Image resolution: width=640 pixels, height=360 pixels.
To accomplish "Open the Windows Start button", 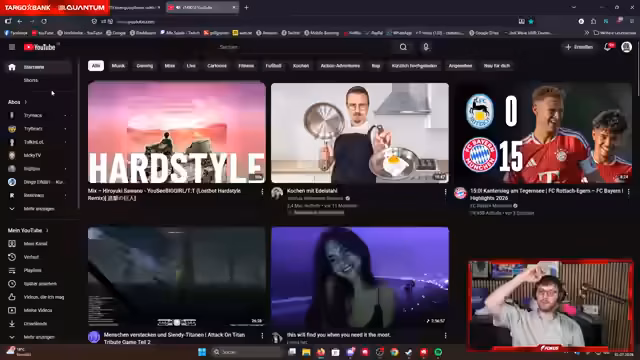I will [202, 352].
